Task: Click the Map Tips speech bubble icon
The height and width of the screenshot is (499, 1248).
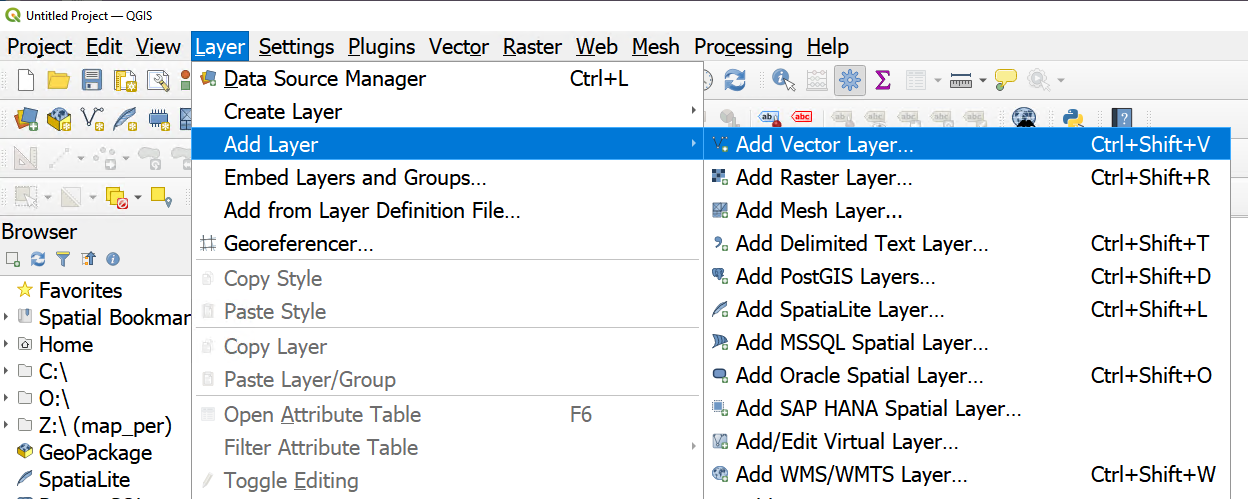Action: (1005, 80)
